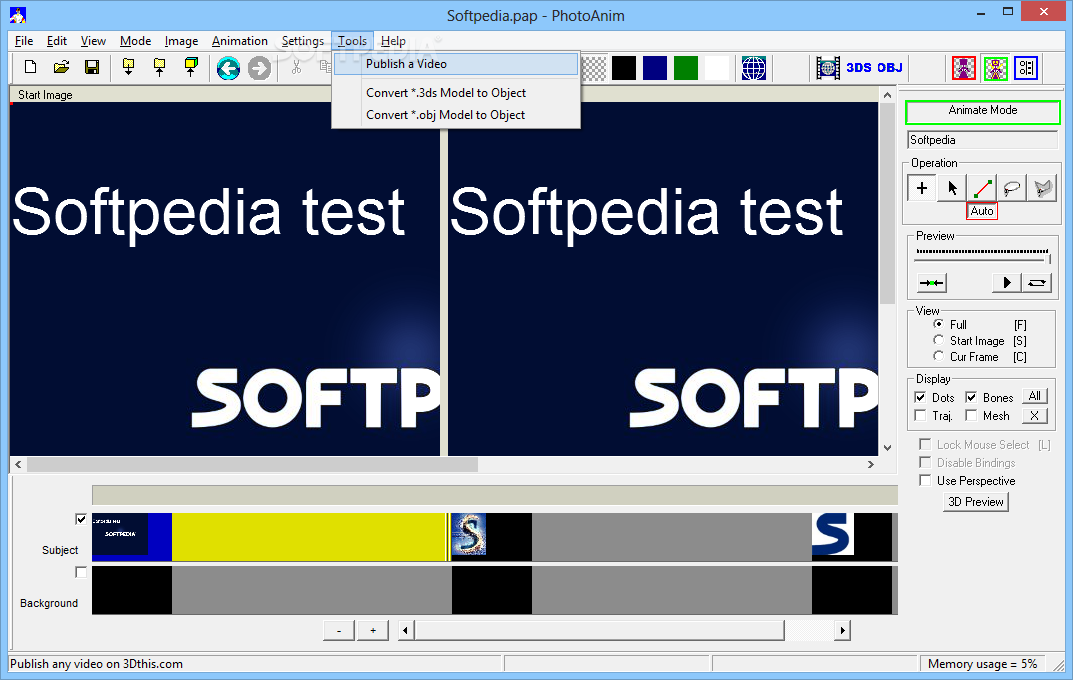1073x680 pixels.
Task: Click the yellow segment on Subject timeline
Action: 309,537
